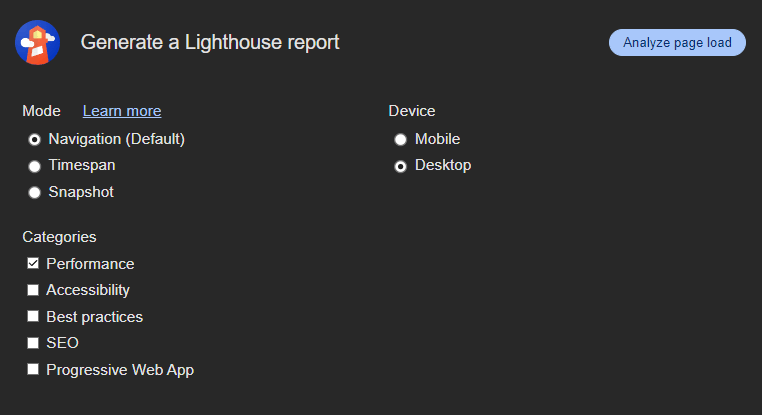Open the Learn more link
Image resolution: width=762 pixels, height=415 pixels.
tap(122, 111)
